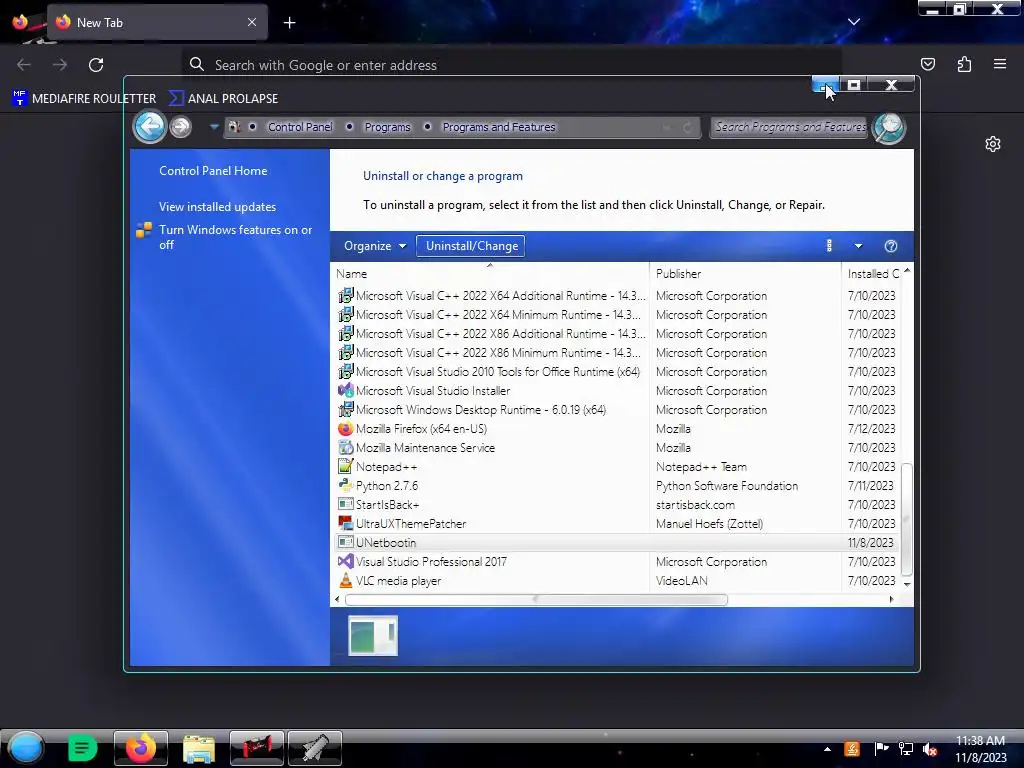Image resolution: width=1024 pixels, height=768 pixels.
Task: Click the muted volume tray icon
Action: point(930,749)
